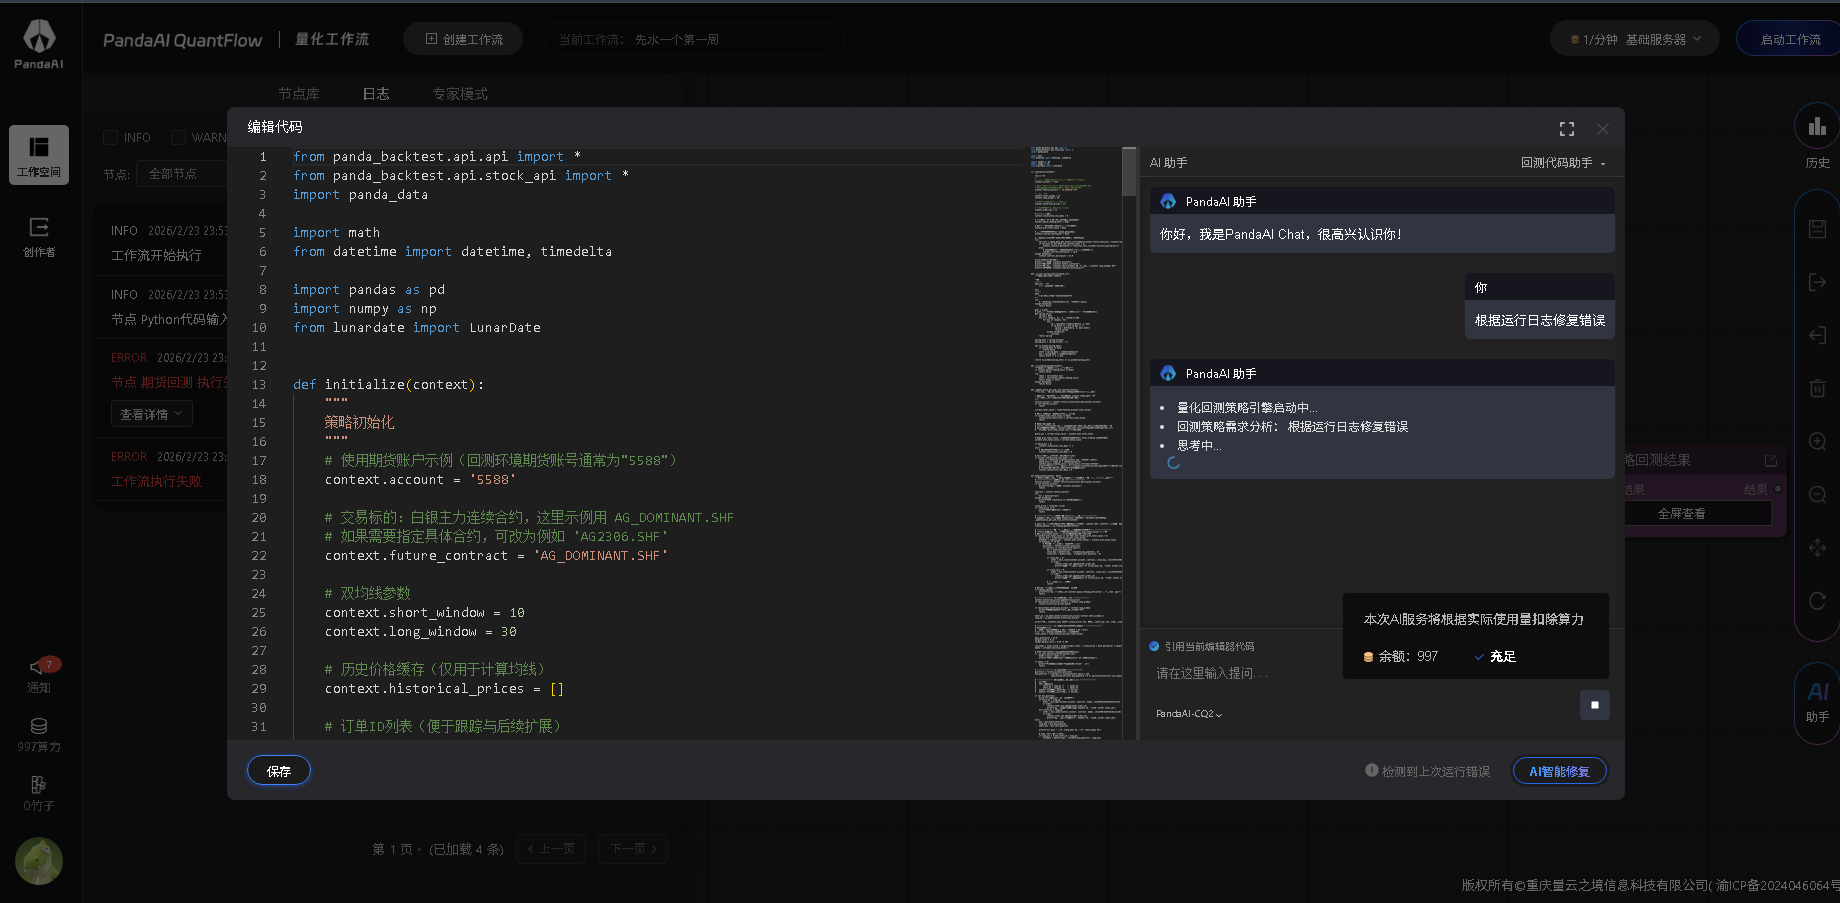Click the PandaAI logo in the sidebar

coord(39,45)
